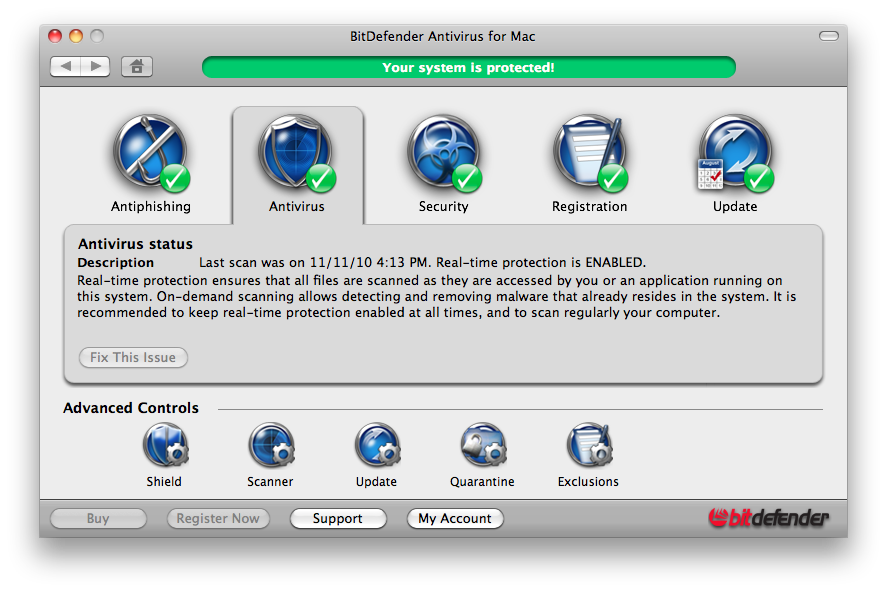Click the Registration label

[589, 206]
